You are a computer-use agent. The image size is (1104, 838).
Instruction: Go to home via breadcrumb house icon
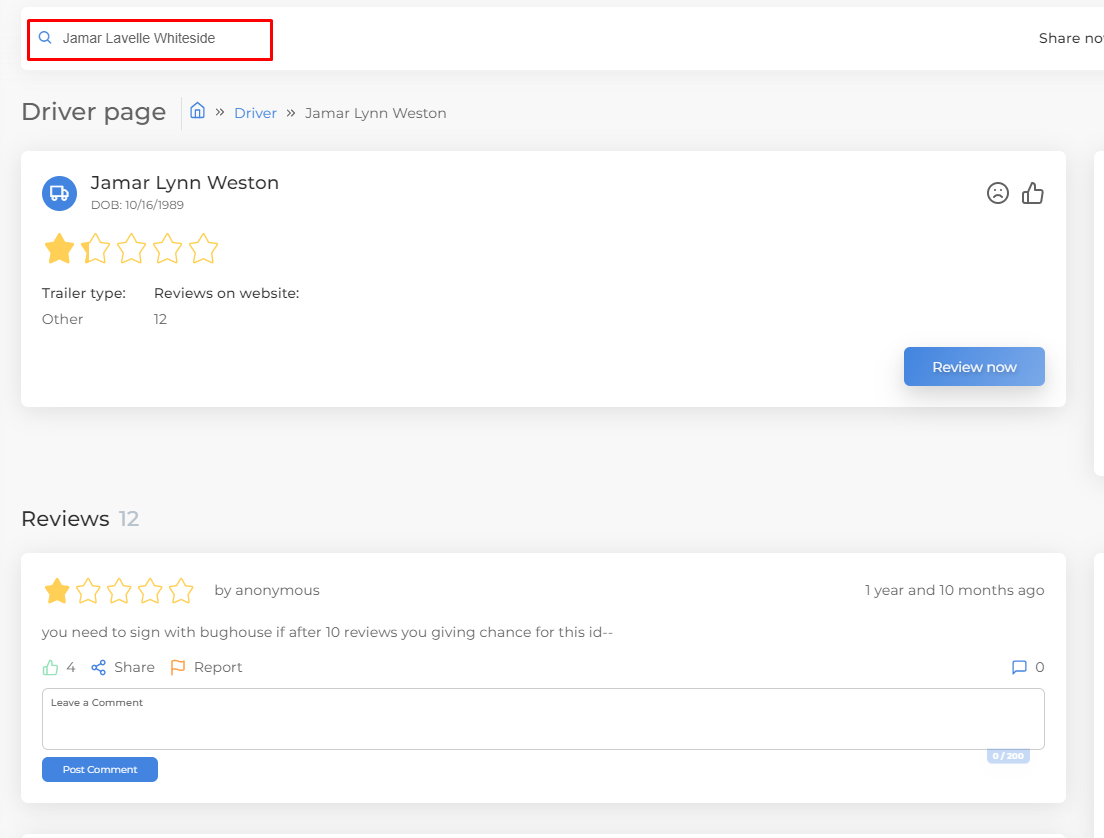[198, 111]
